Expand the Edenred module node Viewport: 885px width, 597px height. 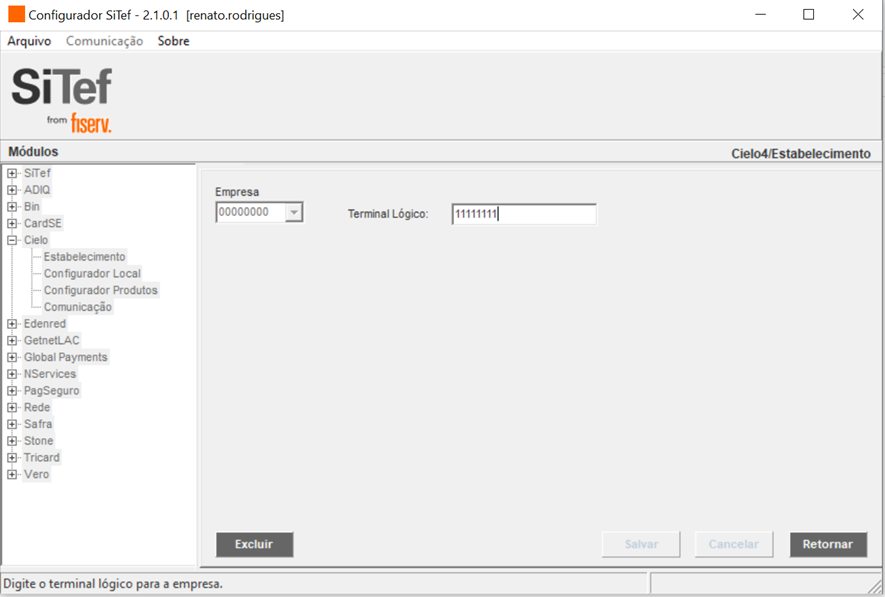[x=12, y=324]
